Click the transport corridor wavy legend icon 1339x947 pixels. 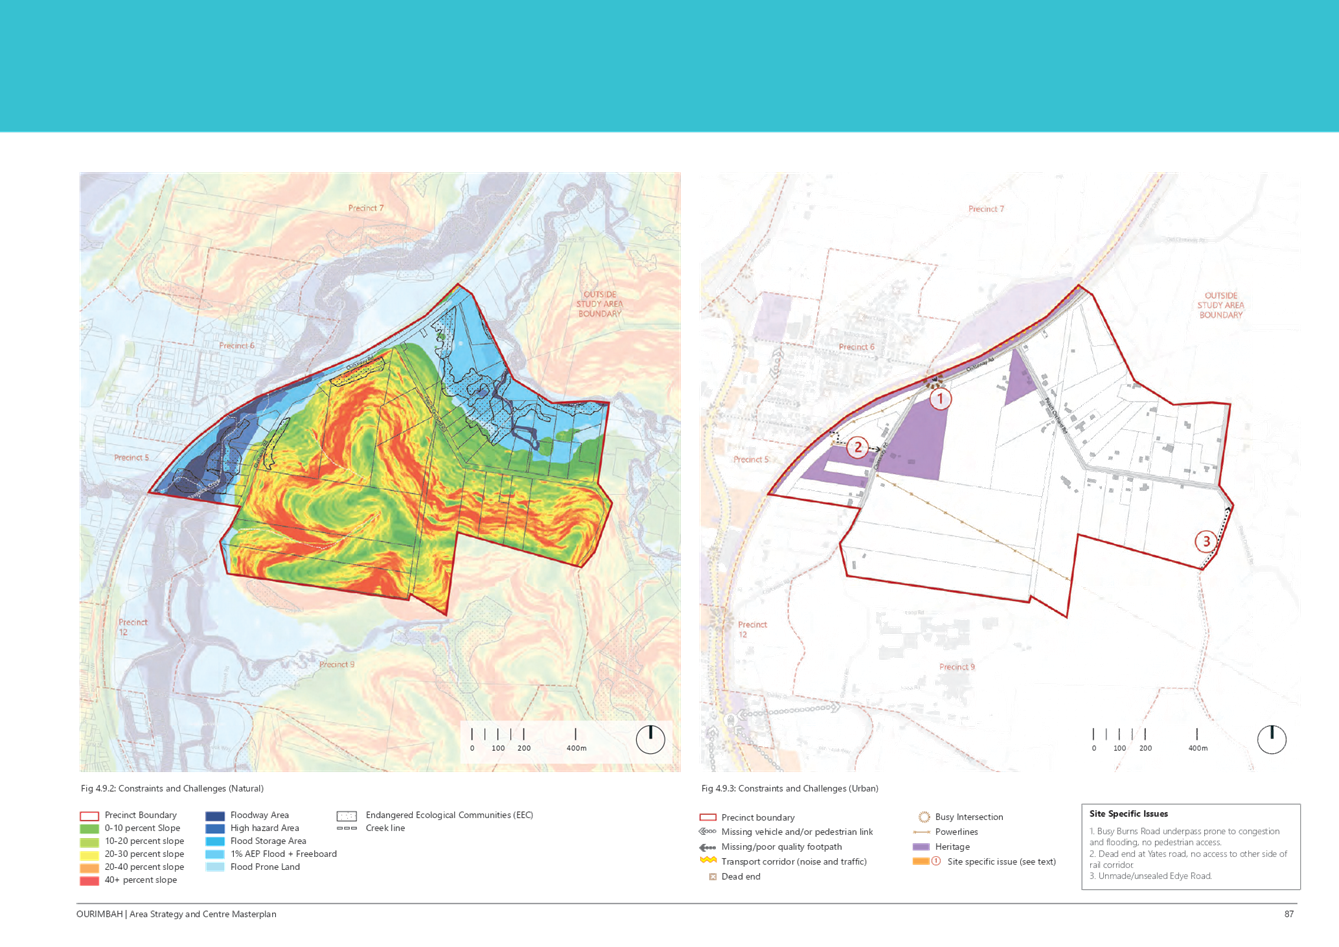(x=708, y=861)
